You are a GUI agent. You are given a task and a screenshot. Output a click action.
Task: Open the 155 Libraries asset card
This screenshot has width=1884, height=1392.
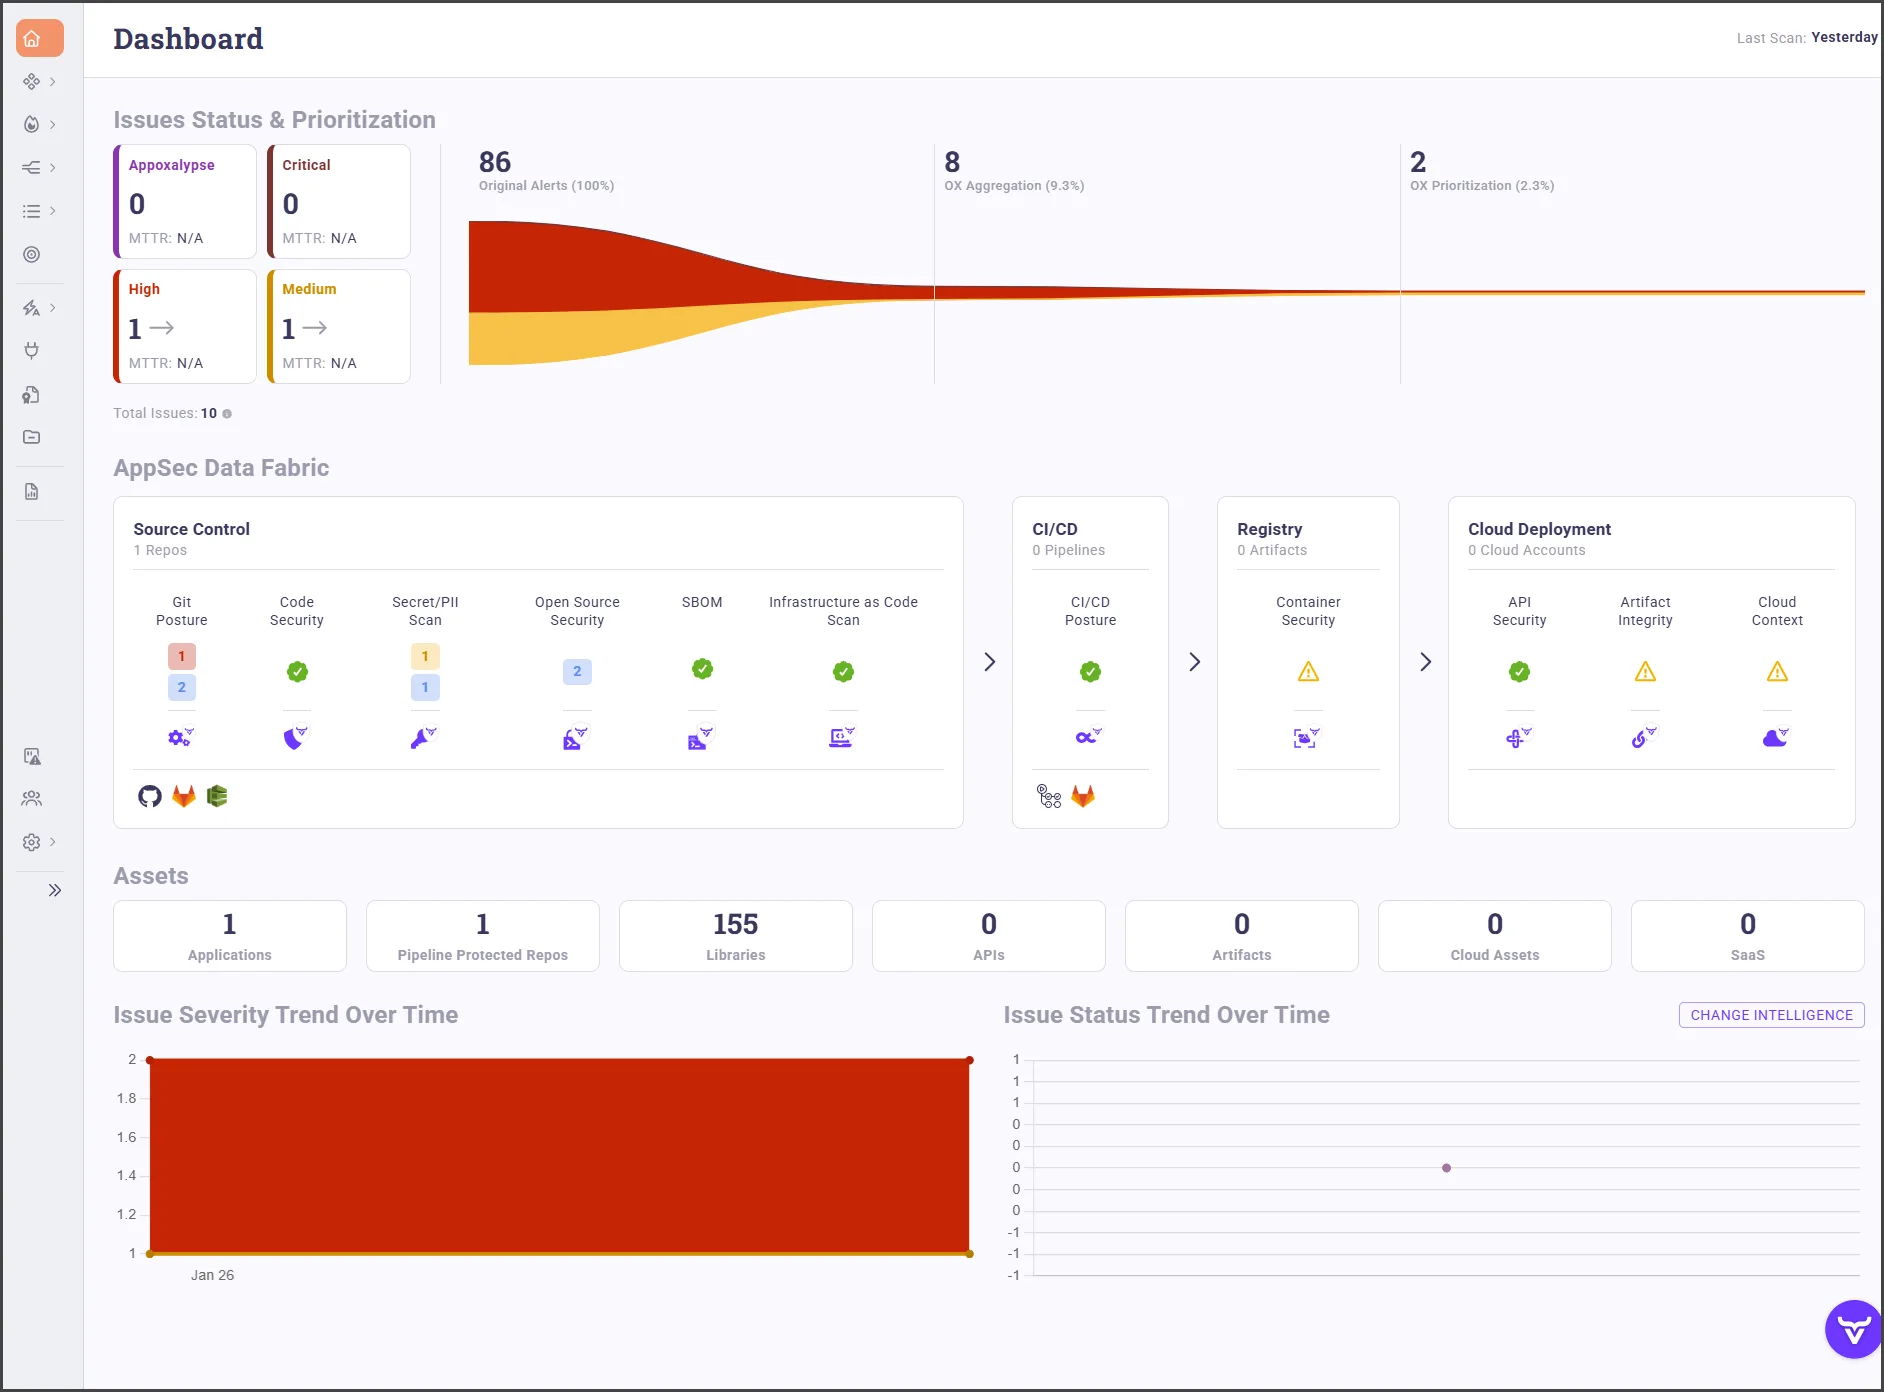pyautogui.click(x=736, y=936)
